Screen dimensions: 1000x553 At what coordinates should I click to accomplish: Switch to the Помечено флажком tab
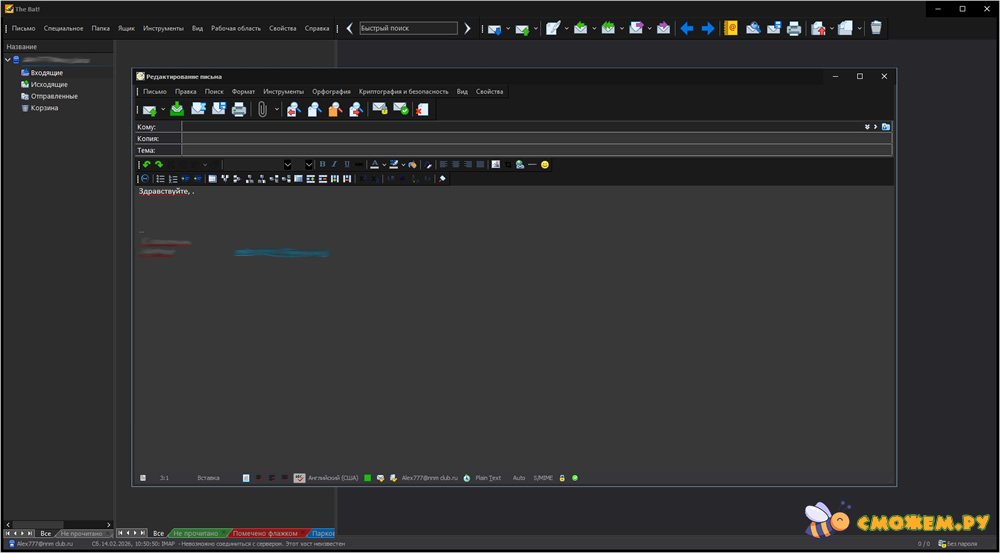point(264,534)
